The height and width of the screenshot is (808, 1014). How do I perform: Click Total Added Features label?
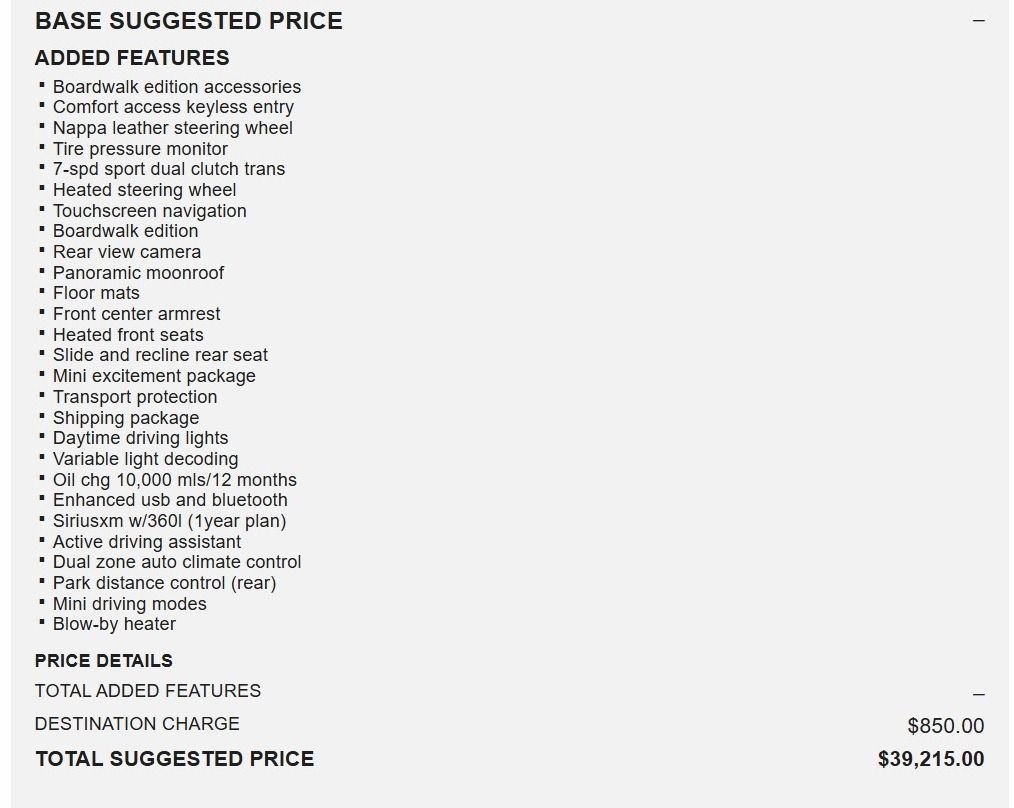(x=147, y=691)
